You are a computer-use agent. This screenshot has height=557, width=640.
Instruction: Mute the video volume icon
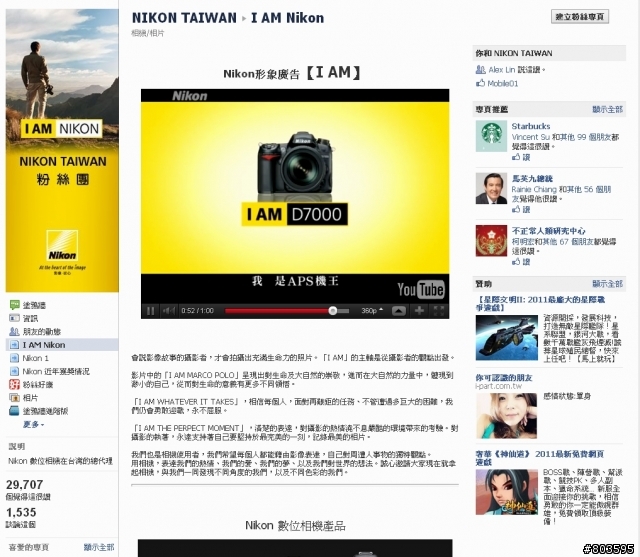tap(169, 311)
